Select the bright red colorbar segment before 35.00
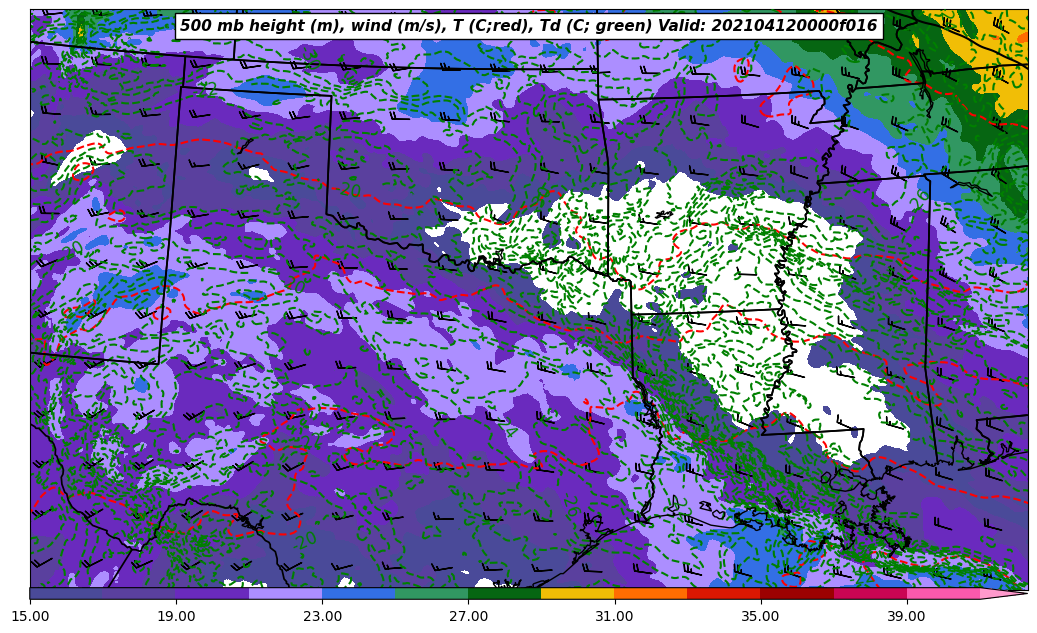The width and height of the screenshot is (1037, 633). click(723, 593)
